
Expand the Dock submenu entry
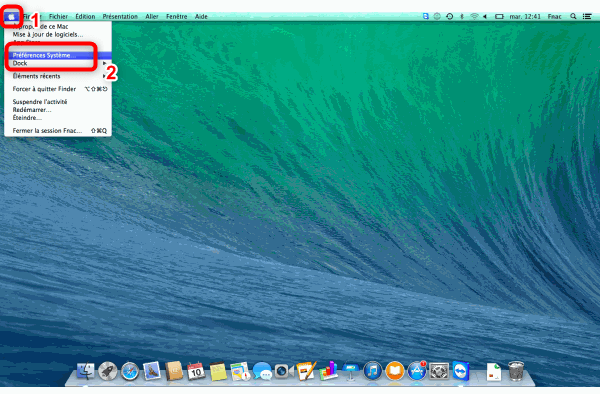pos(58,63)
